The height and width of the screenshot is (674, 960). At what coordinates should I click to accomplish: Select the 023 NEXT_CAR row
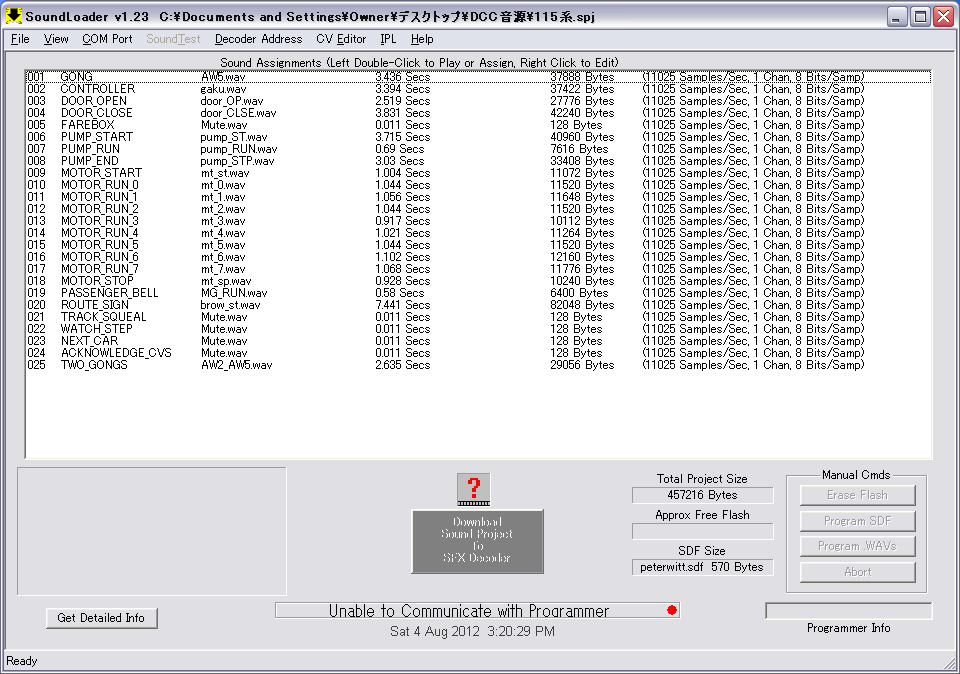click(478, 341)
